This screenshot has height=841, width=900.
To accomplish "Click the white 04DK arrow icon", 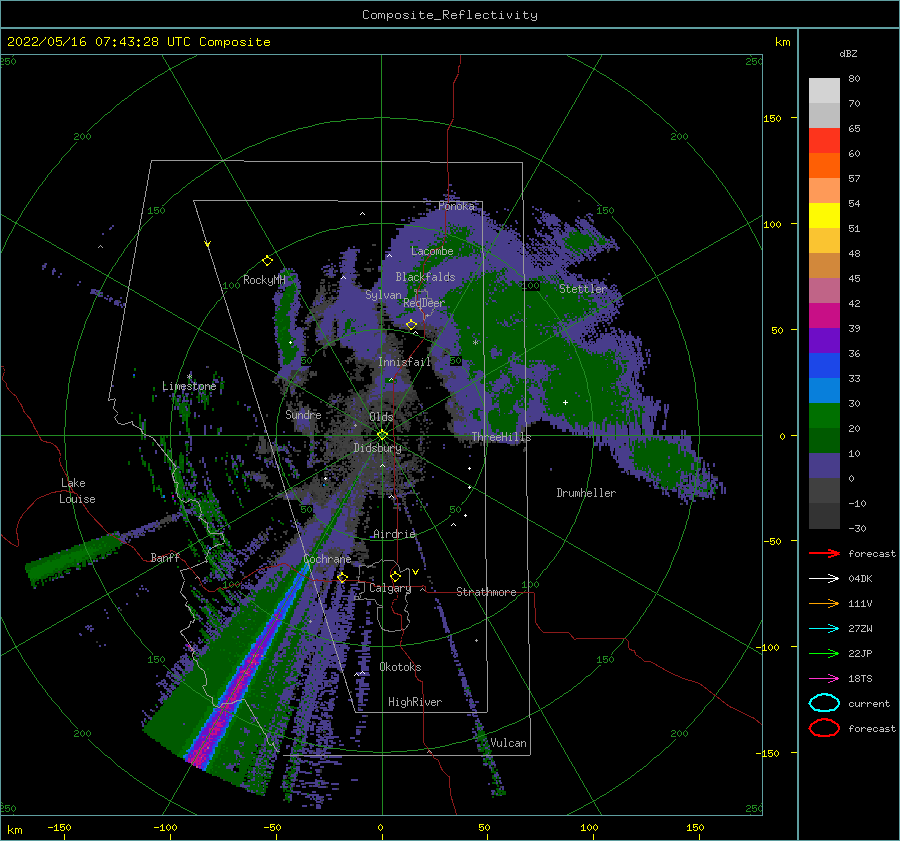I will tap(824, 579).
